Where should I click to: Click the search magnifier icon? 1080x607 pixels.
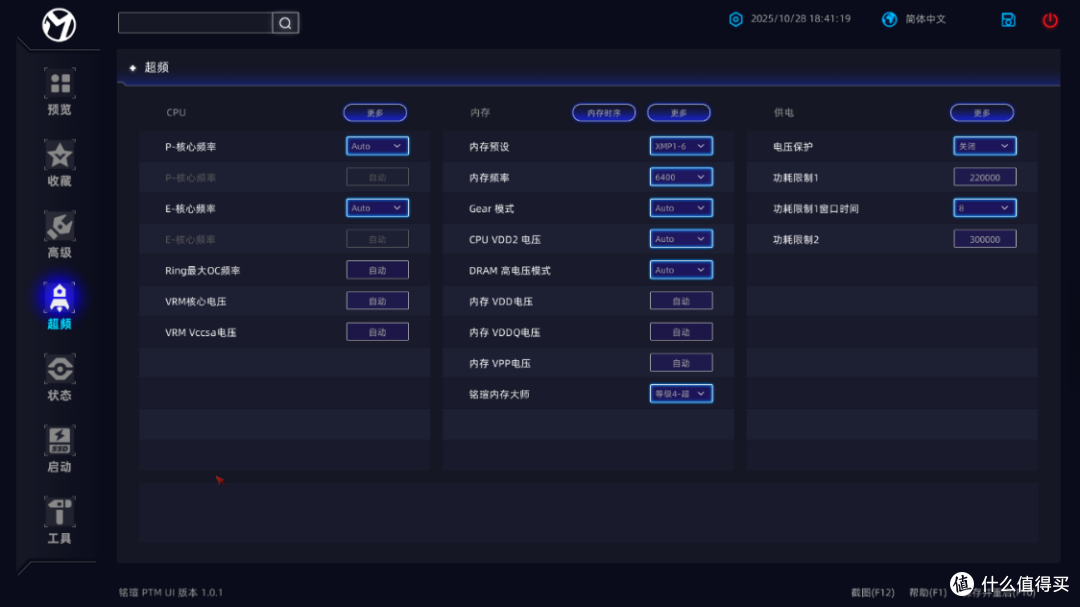click(x=285, y=23)
